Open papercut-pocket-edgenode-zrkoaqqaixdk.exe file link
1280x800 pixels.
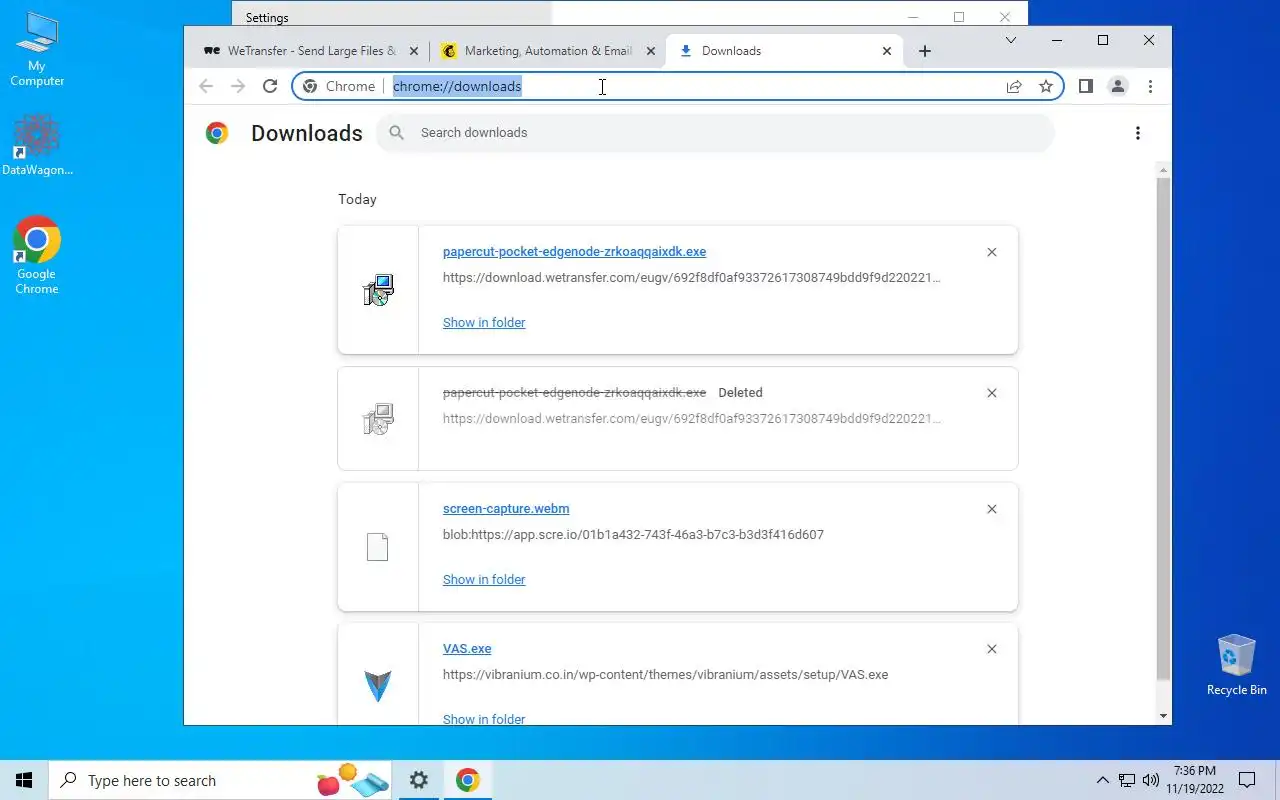point(574,252)
